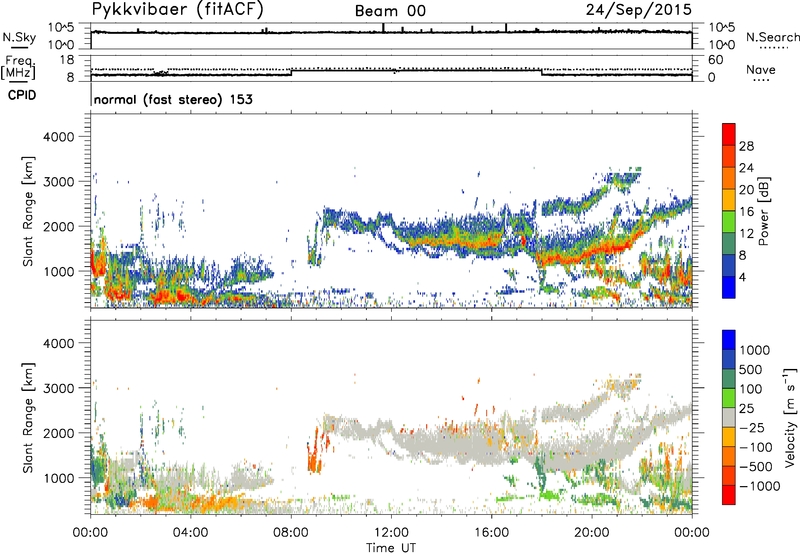Image resolution: width=800 pixels, height=554 pixels.
Task: Pick the blue top segment of Velocity colorbar
Action: [729, 340]
